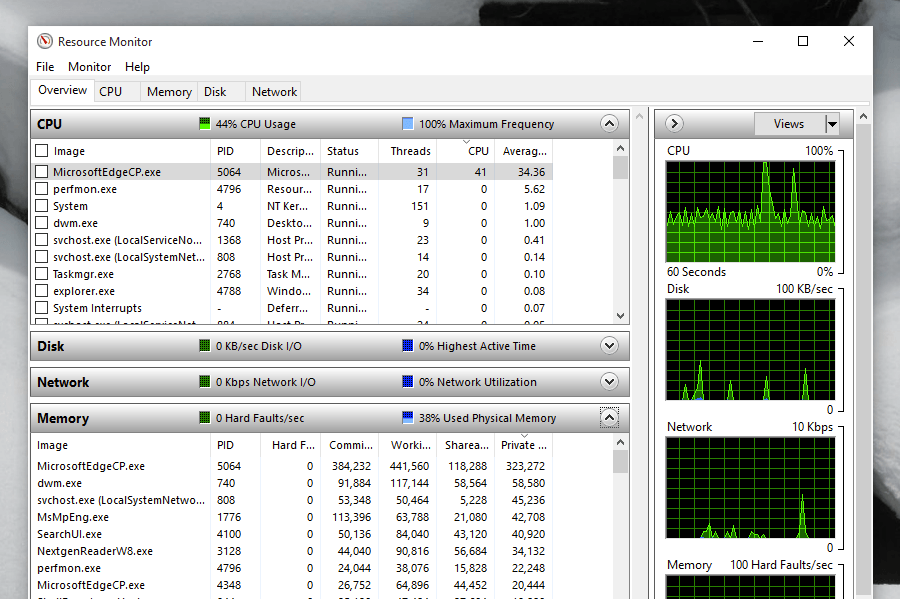Viewport: 900px width, 599px height.
Task: Click the blue Maximum Frequency indicator square
Action: 408,123
